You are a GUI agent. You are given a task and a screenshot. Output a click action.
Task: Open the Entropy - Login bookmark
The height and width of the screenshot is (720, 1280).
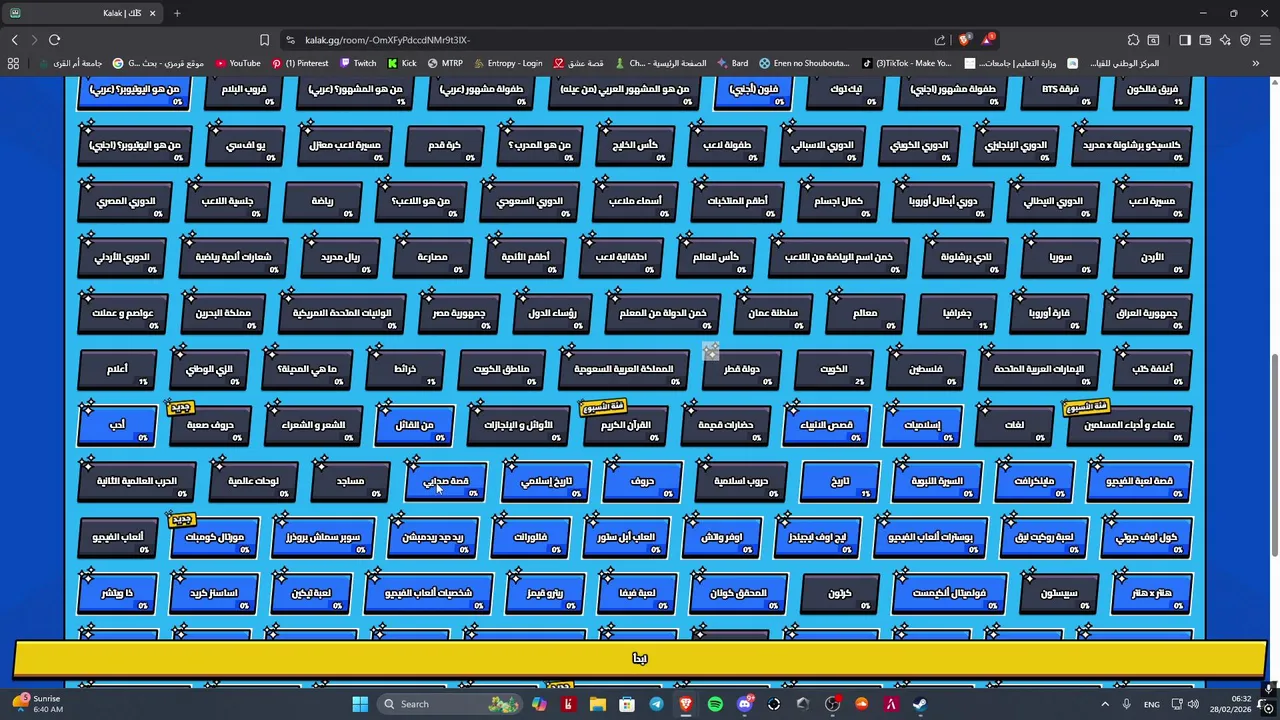click(x=508, y=63)
